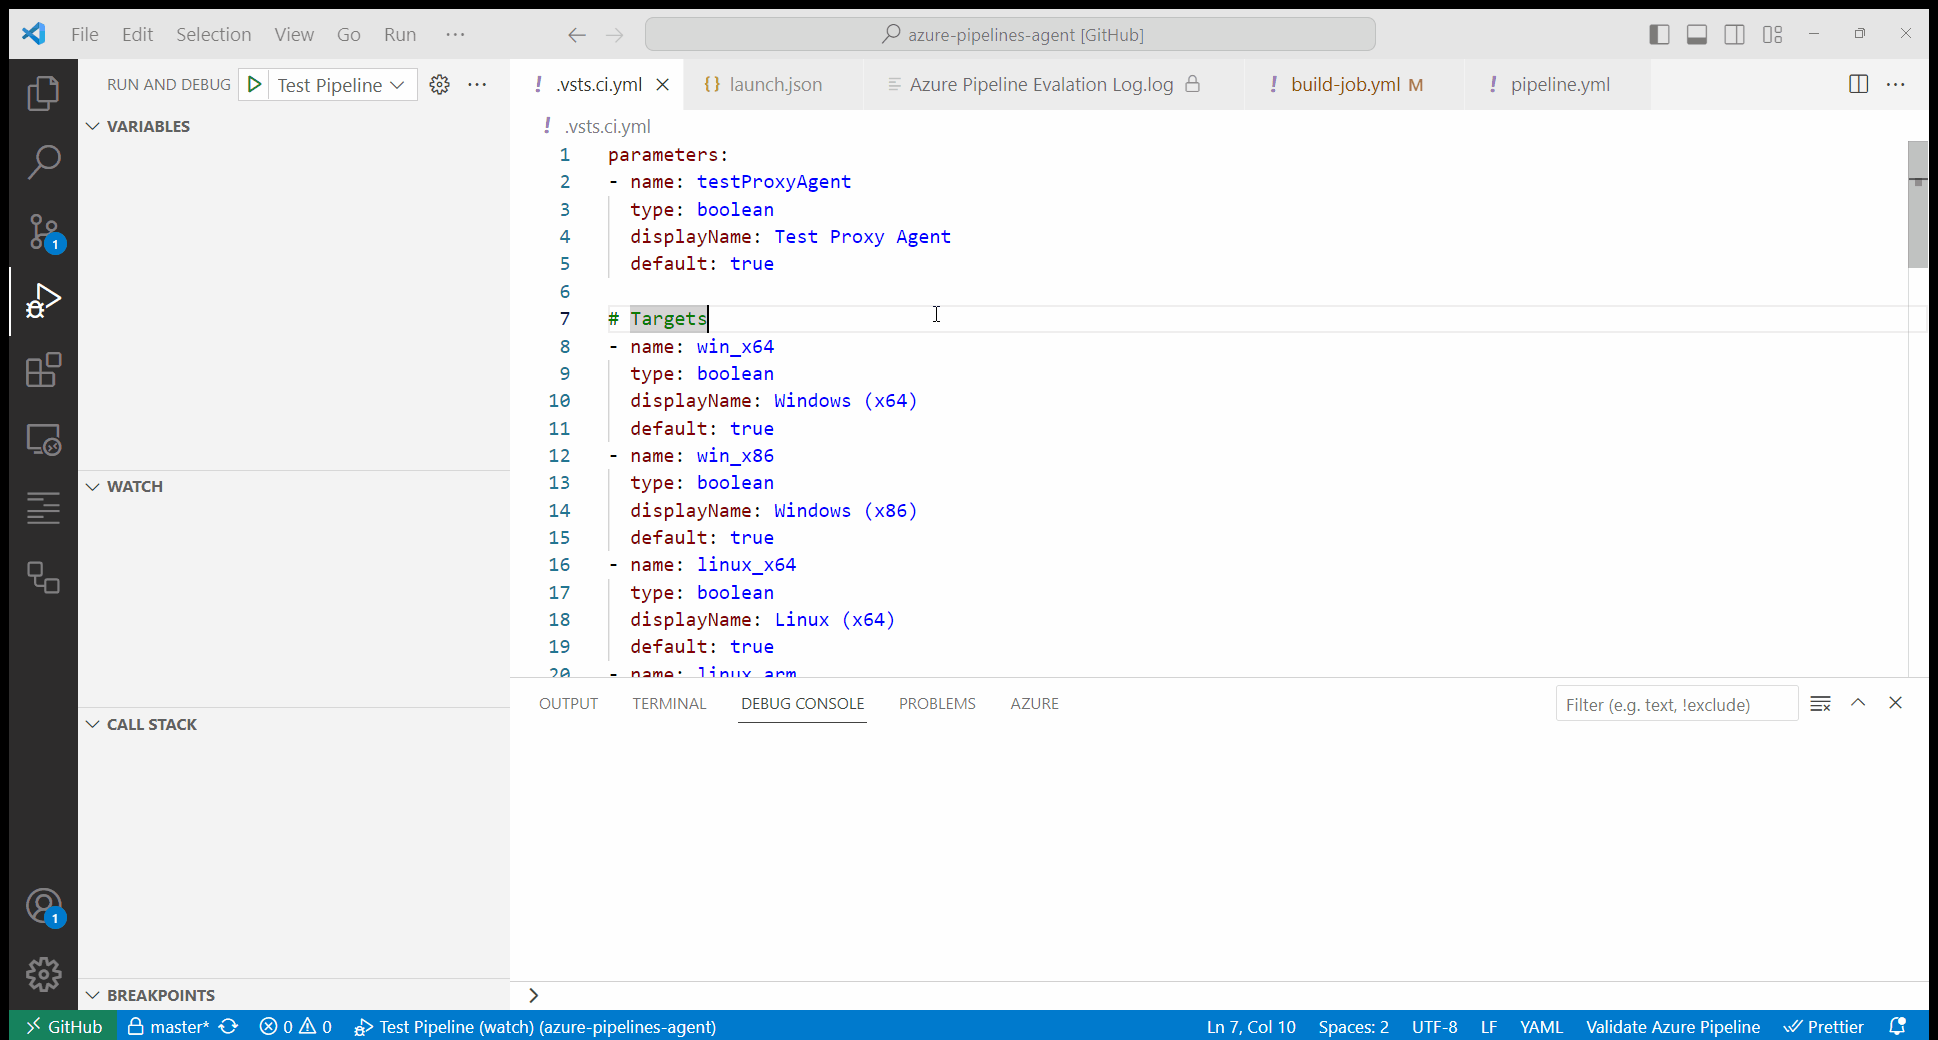Open the Search view icon
The height and width of the screenshot is (1040, 1938).
(x=43, y=162)
